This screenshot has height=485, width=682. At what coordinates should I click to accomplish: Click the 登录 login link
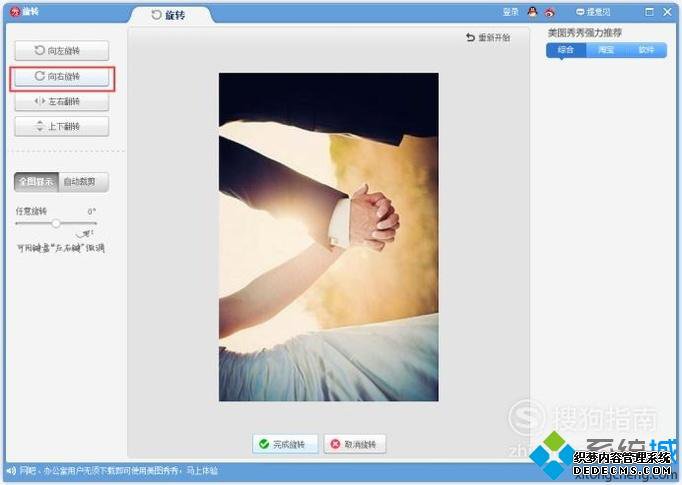(x=511, y=12)
